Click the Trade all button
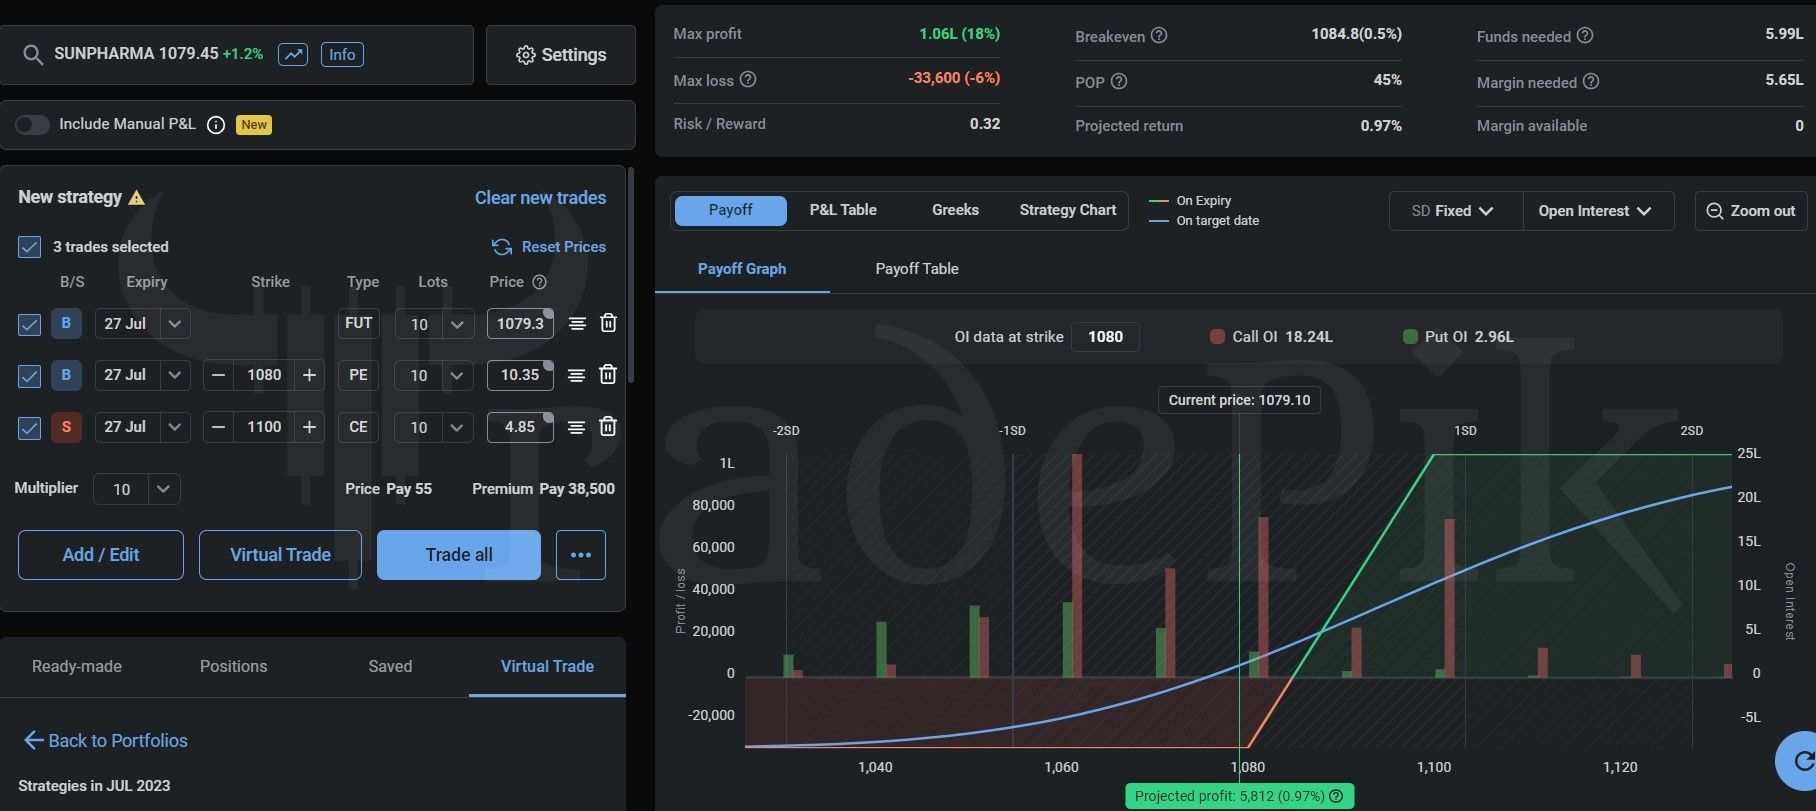 [459, 555]
